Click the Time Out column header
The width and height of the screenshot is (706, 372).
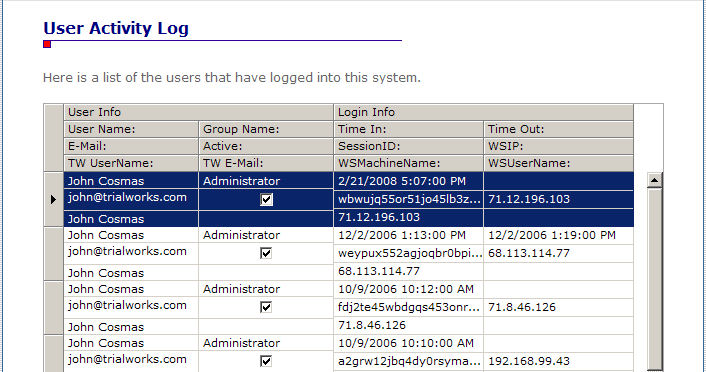[558, 129]
